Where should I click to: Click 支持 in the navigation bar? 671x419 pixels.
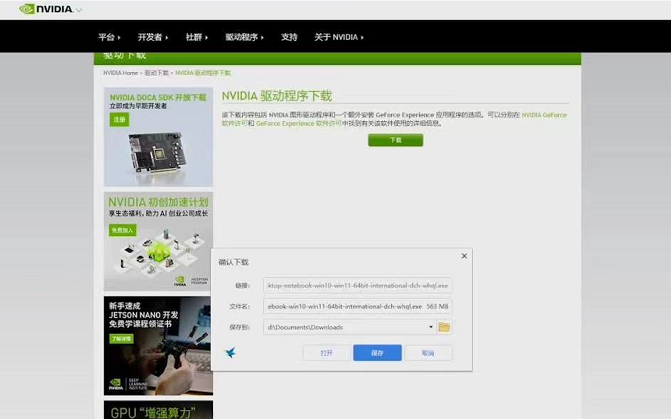tap(289, 37)
